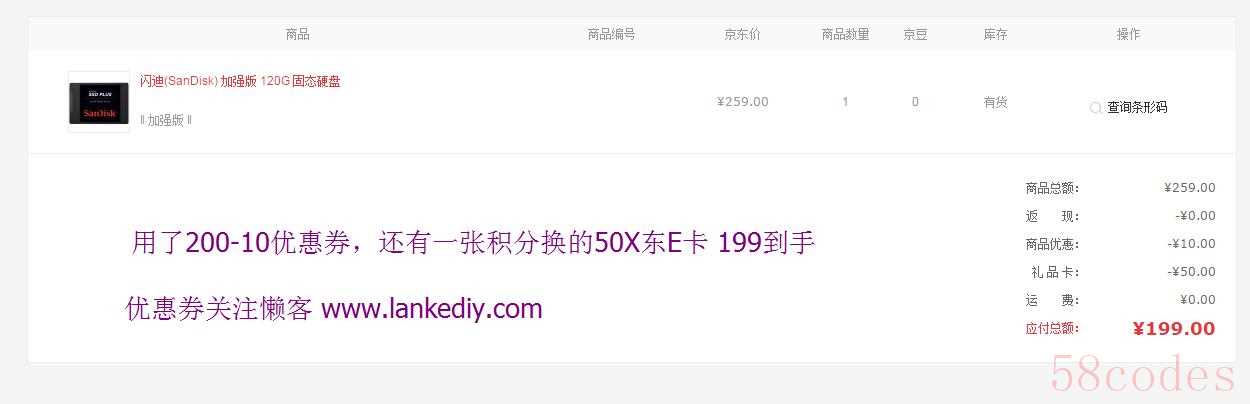Click the 商品 column header
1250x404 pixels.
point(297,34)
